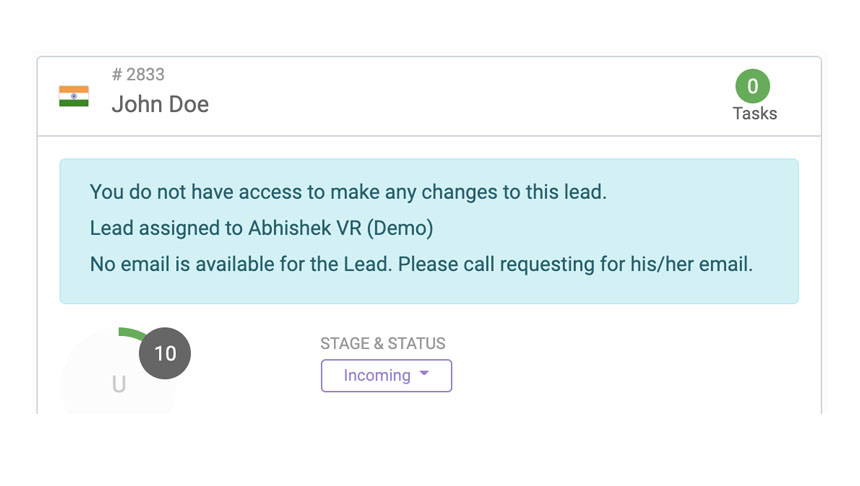Click the India flag icon
The height and width of the screenshot is (486, 860).
pyautogui.click(x=74, y=97)
